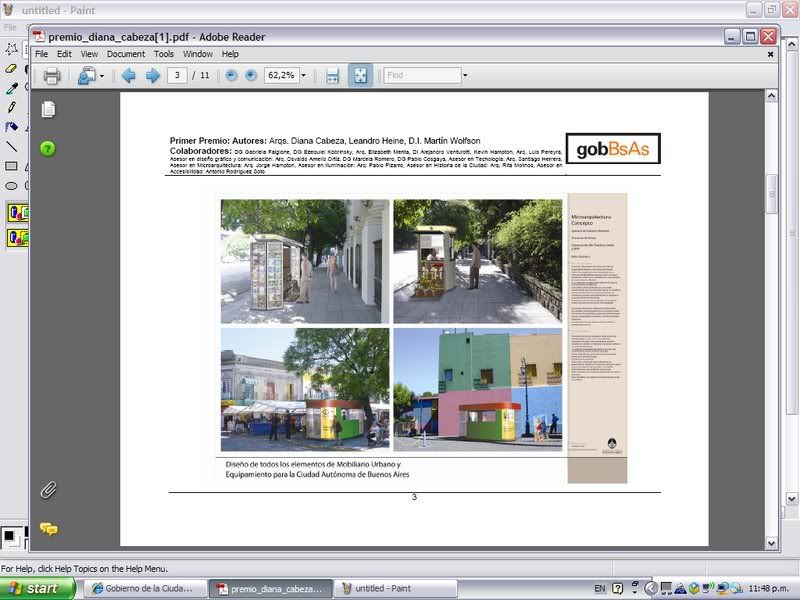Click the page number input field
Screen dimensions: 800x600
[177, 75]
